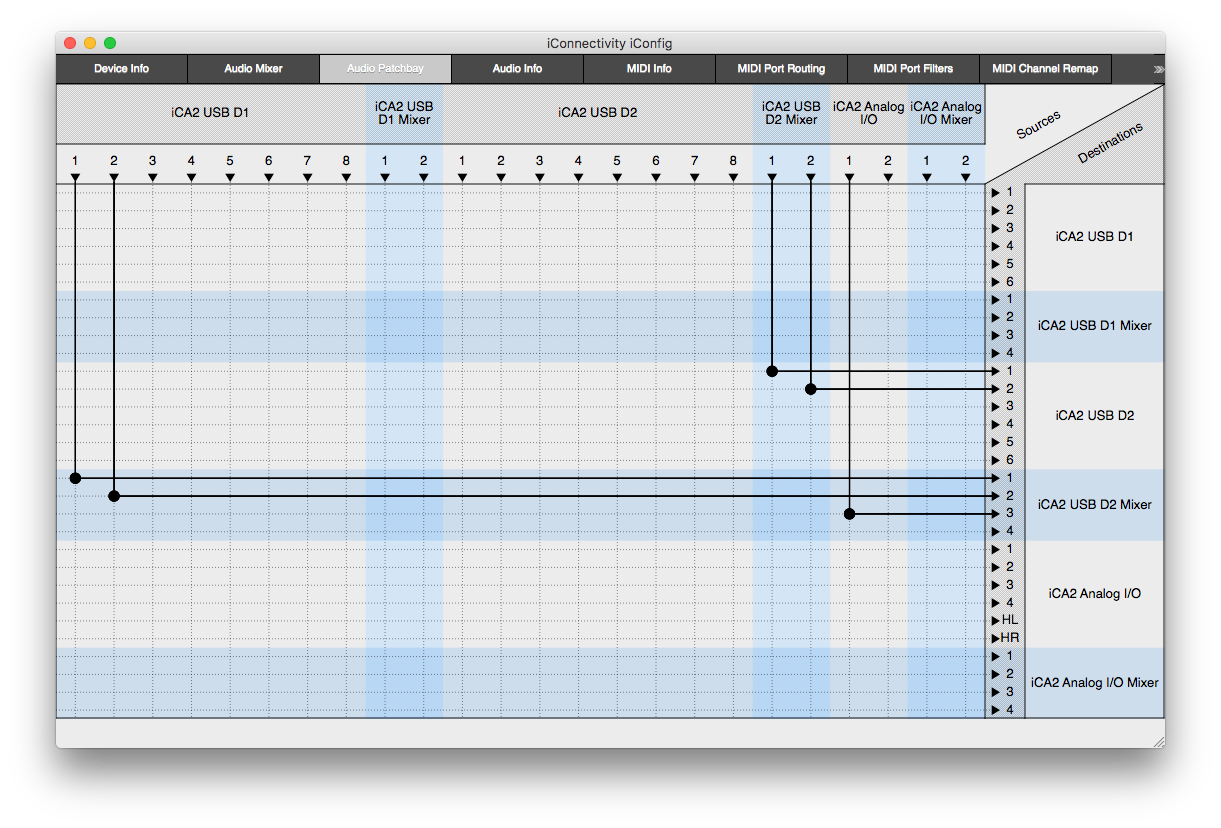Click destination arrow 1 of iCA2 USB D1

pyautogui.click(x=996, y=192)
